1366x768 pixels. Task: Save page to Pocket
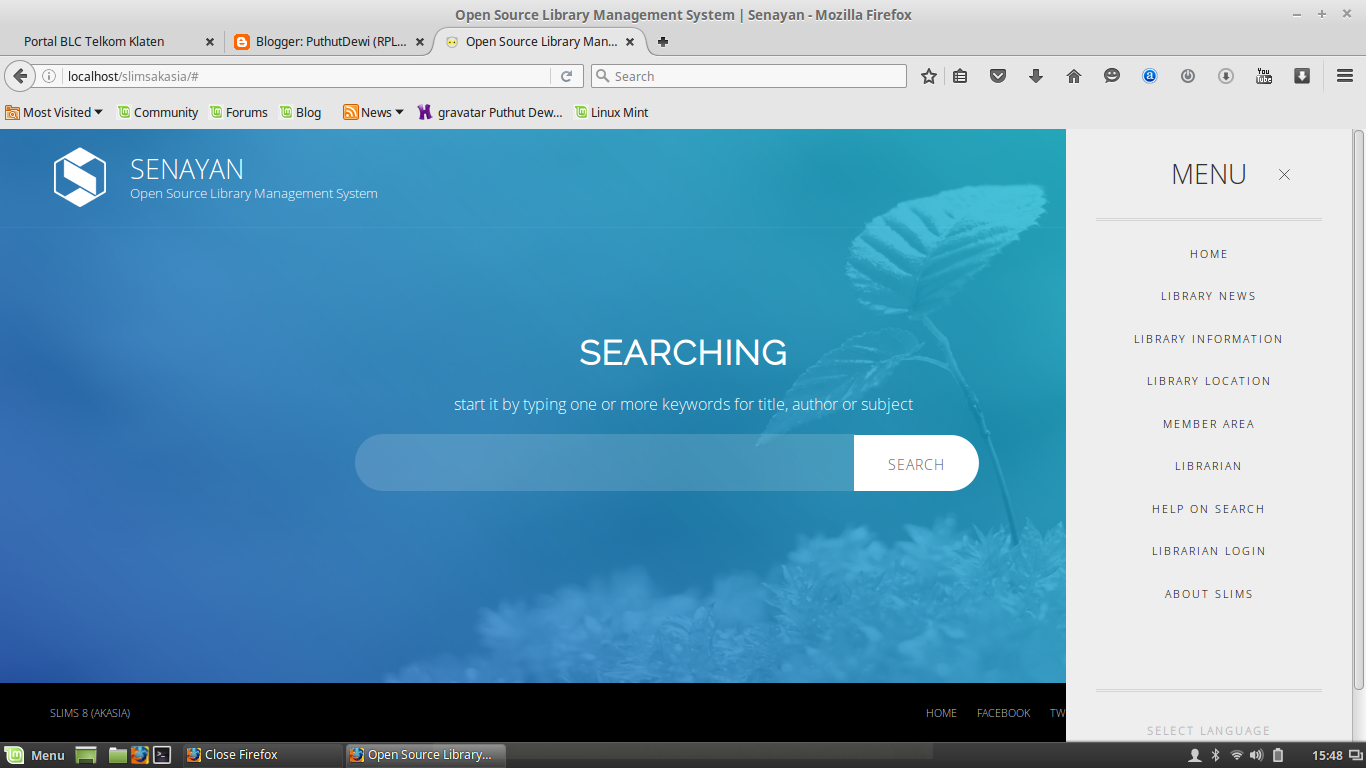tap(998, 76)
